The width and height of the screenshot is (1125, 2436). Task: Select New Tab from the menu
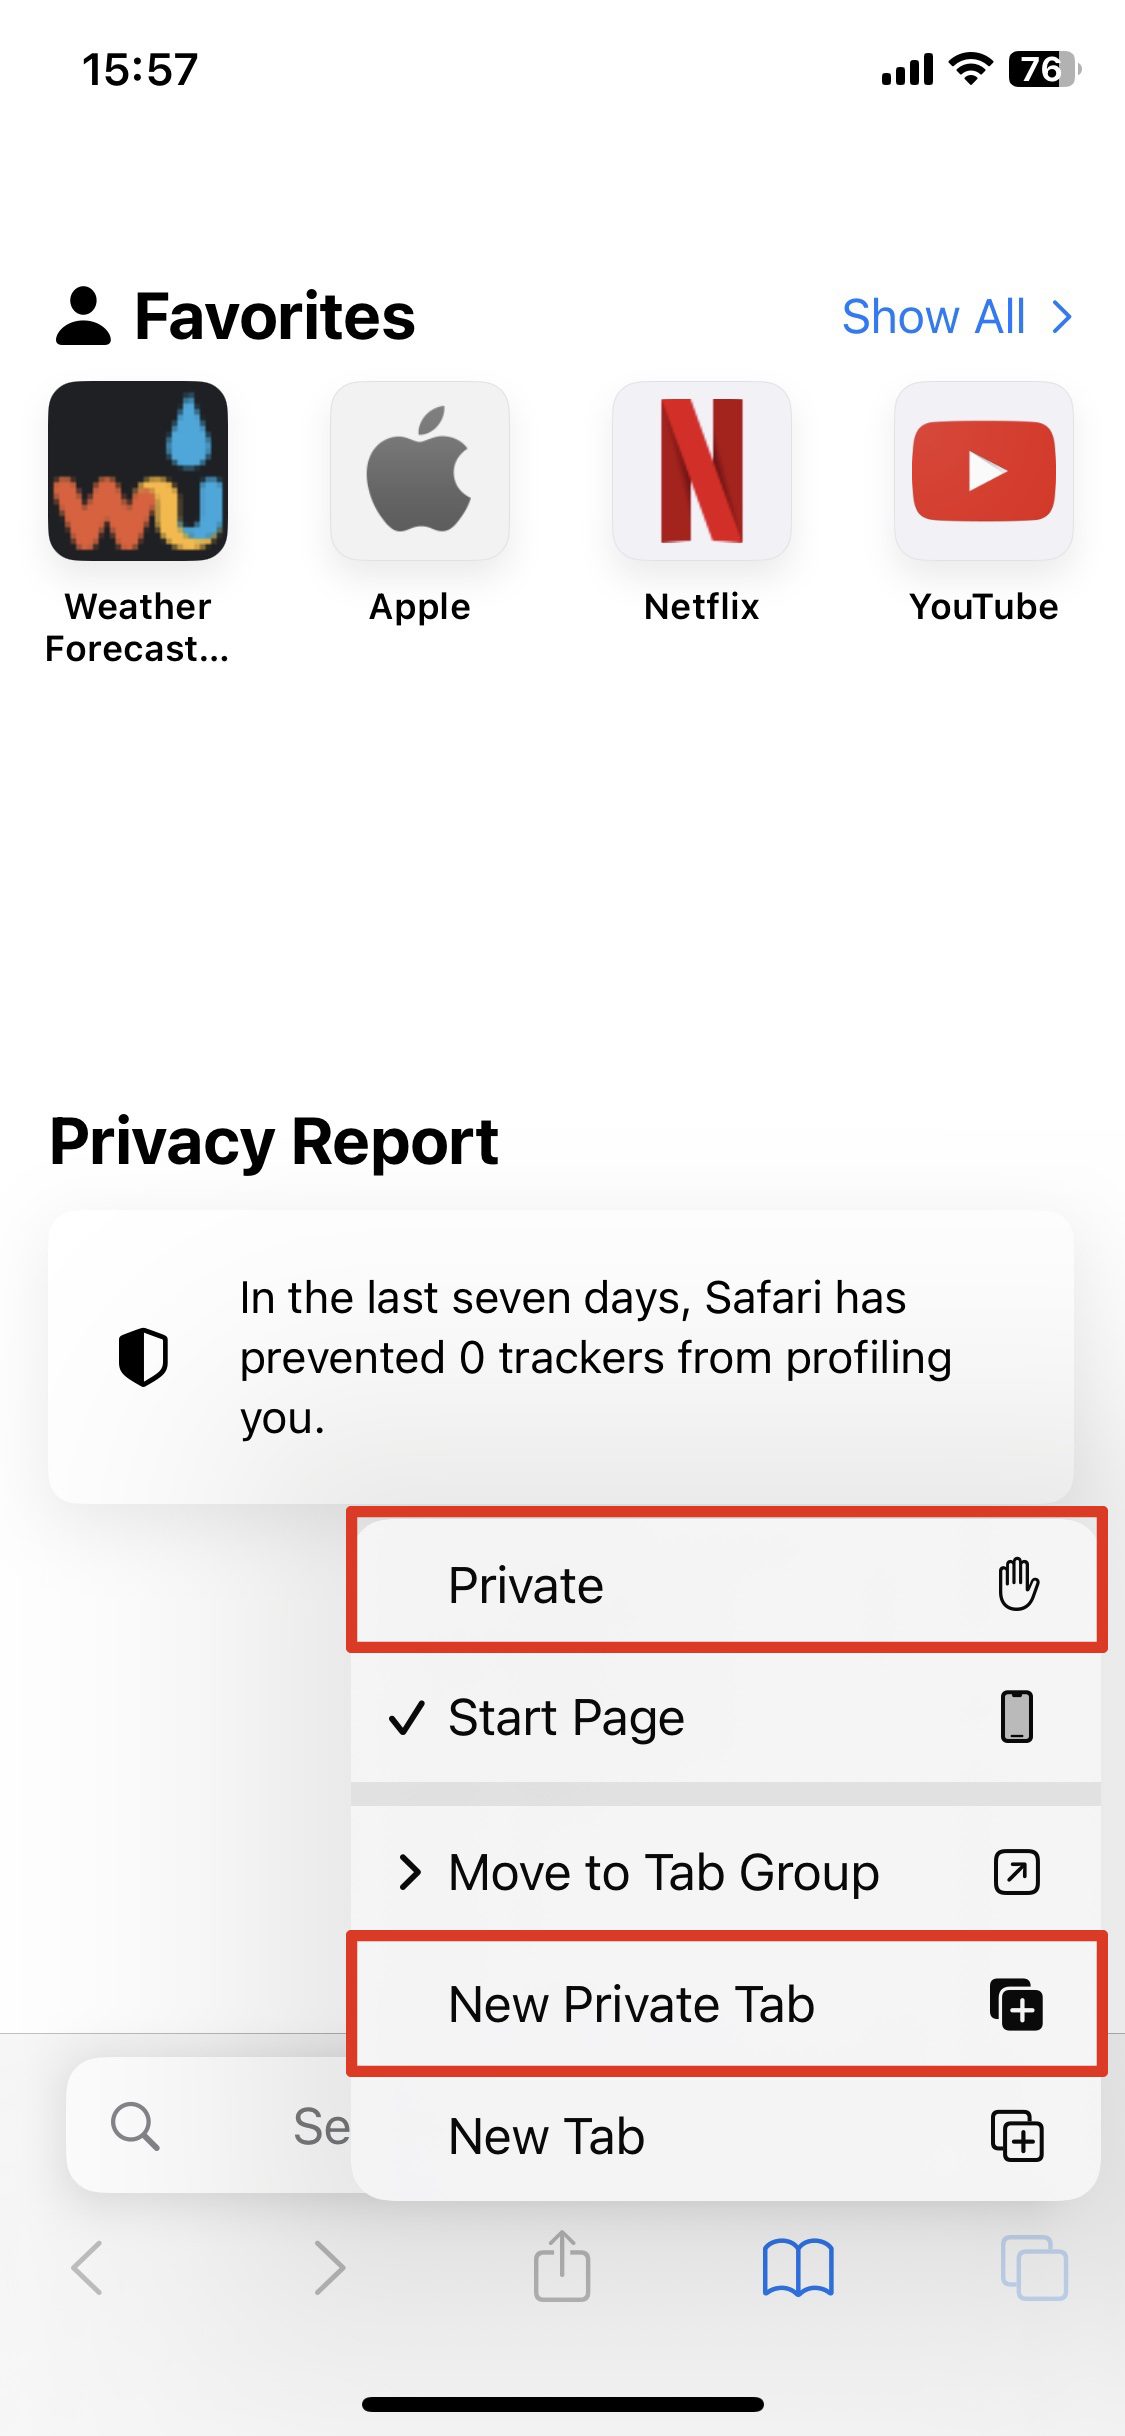[727, 2135]
